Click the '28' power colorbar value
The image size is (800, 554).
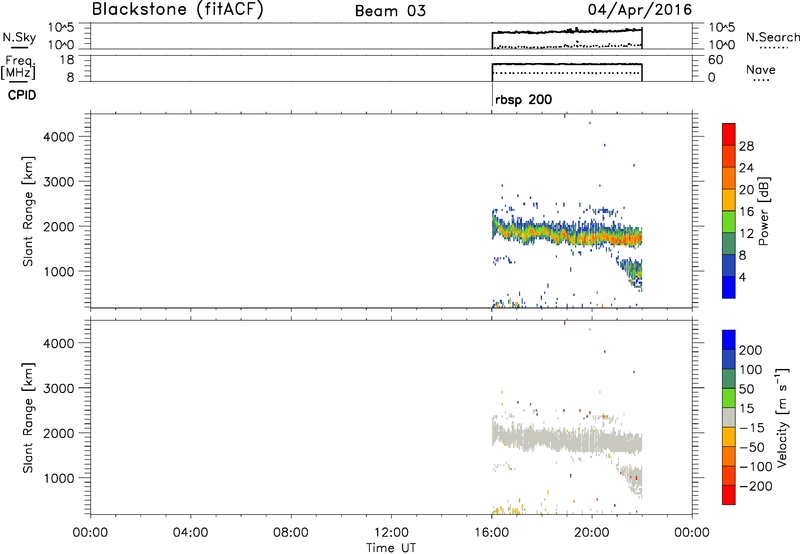tap(746, 146)
